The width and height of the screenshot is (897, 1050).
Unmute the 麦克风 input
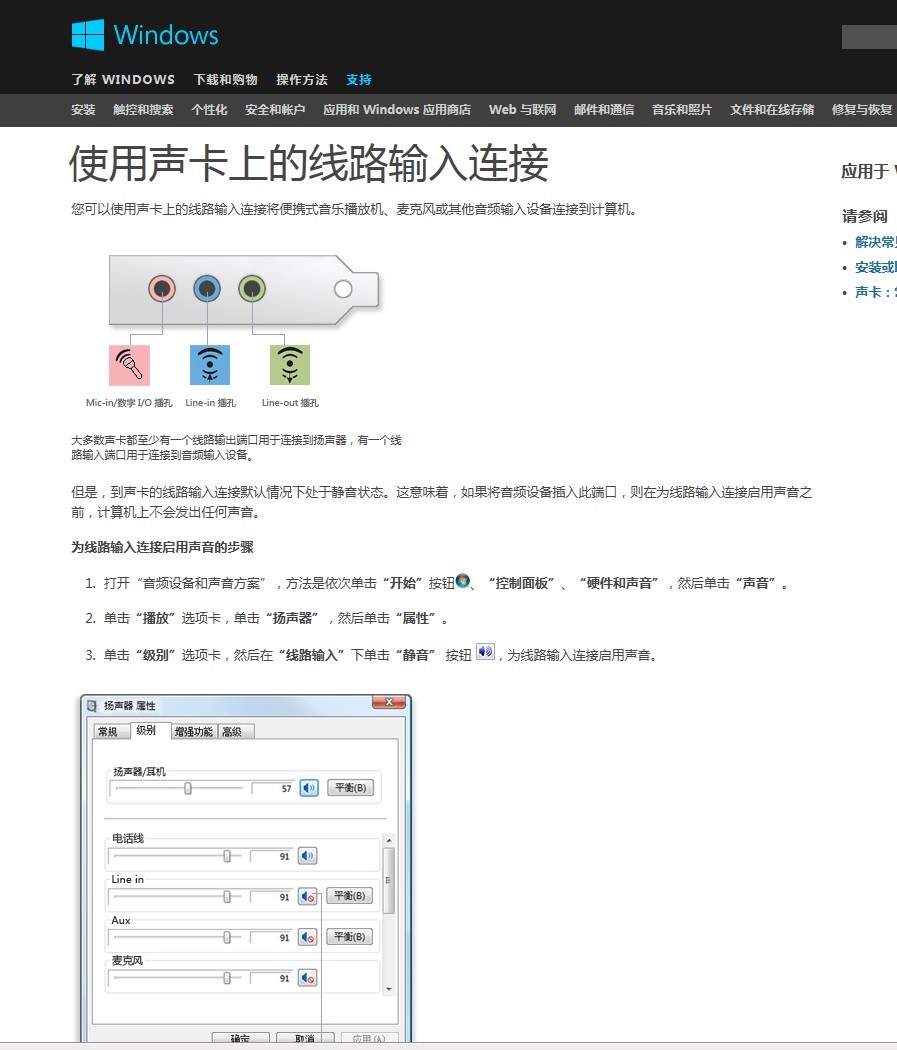pos(308,978)
